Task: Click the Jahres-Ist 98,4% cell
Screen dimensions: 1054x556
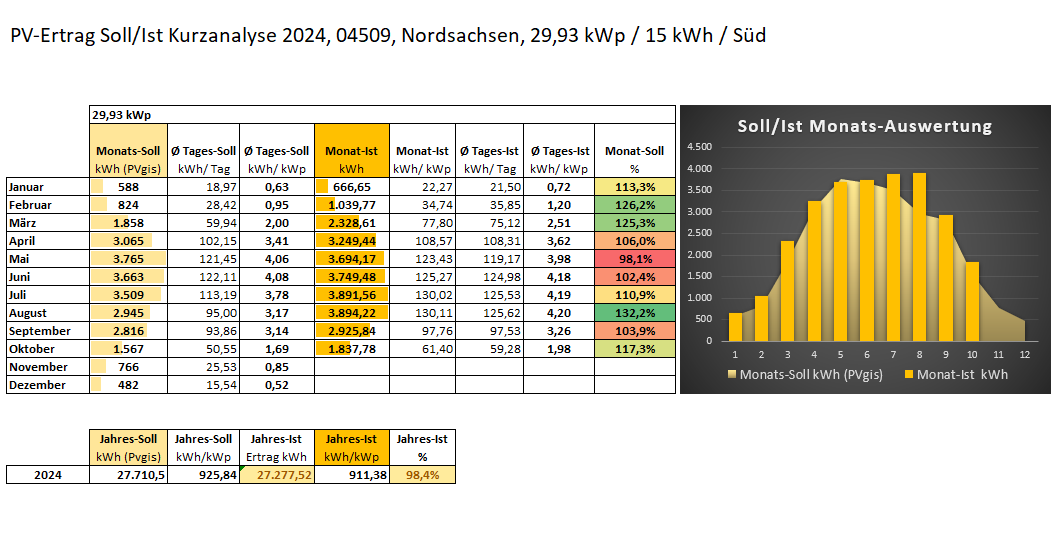Action: pos(422,475)
